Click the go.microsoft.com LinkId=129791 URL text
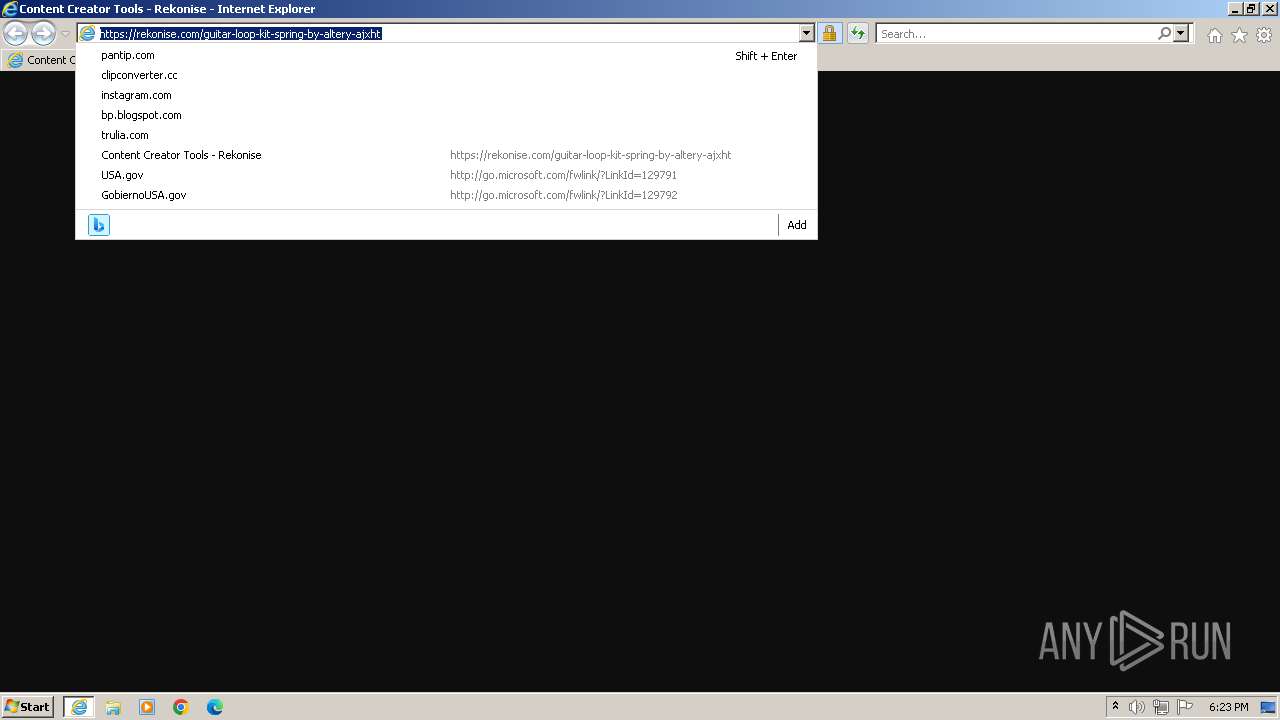This screenshot has height=720, width=1280. click(x=563, y=175)
